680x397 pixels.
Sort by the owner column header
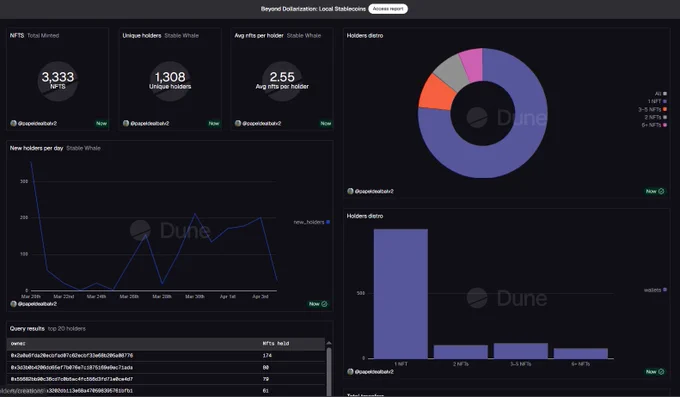tap(18, 343)
